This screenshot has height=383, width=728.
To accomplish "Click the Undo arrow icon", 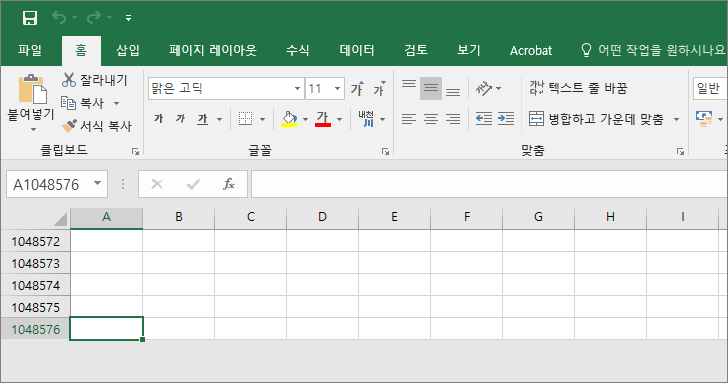I will pos(59,18).
